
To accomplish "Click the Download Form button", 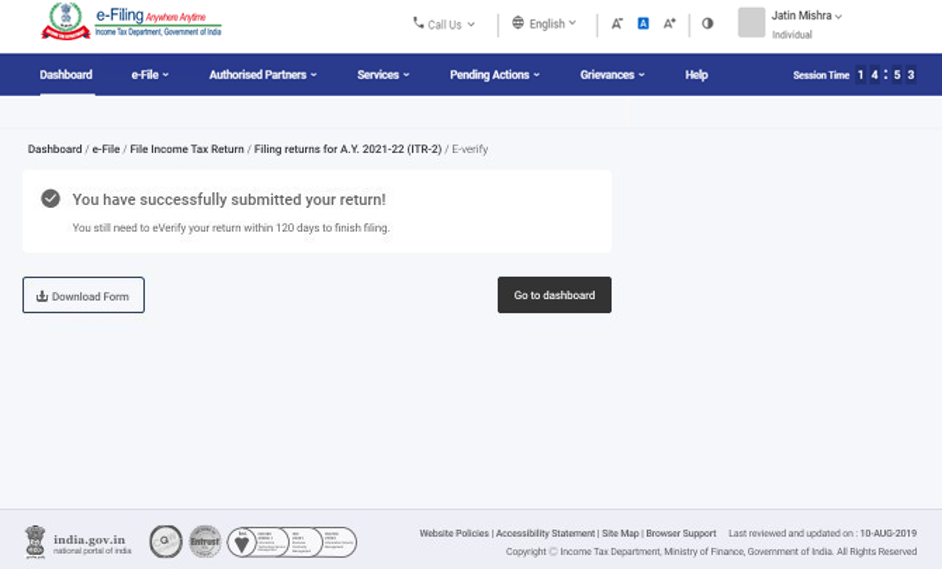I will coord(83,296).
